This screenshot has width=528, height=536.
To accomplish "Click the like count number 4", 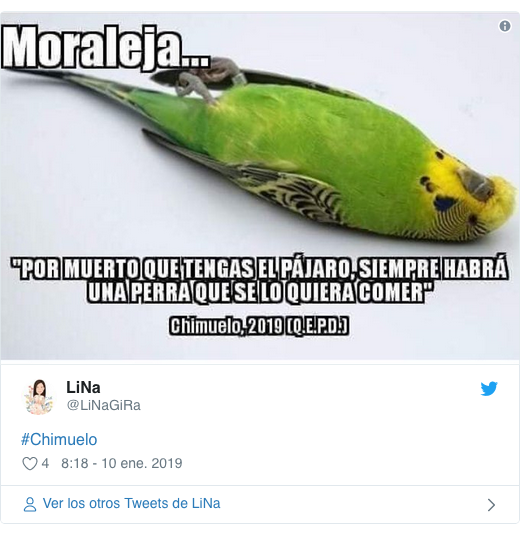I will pyautogui.click(x=45, y=464).
